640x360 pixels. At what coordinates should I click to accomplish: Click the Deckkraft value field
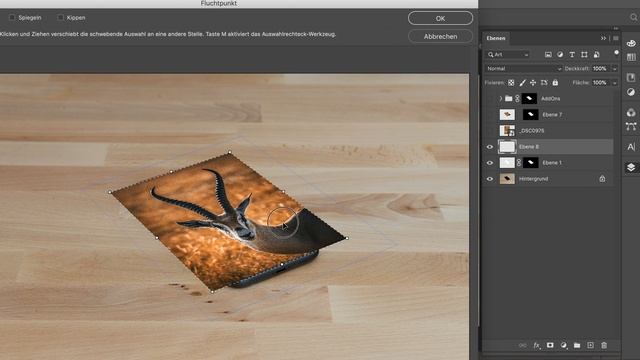pos(600,69)
